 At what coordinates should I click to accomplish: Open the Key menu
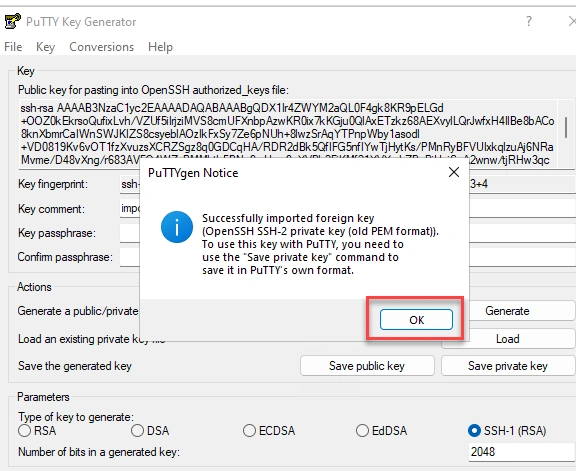[46, 47]
